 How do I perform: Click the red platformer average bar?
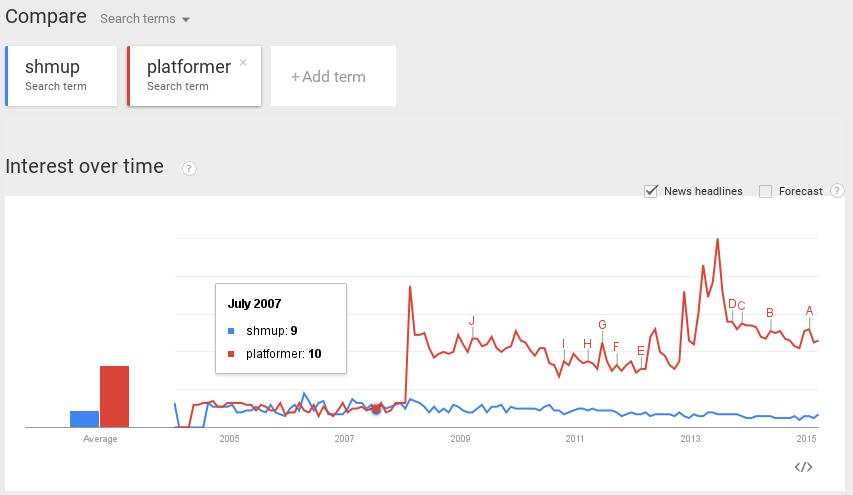click(x=114, y=397)
